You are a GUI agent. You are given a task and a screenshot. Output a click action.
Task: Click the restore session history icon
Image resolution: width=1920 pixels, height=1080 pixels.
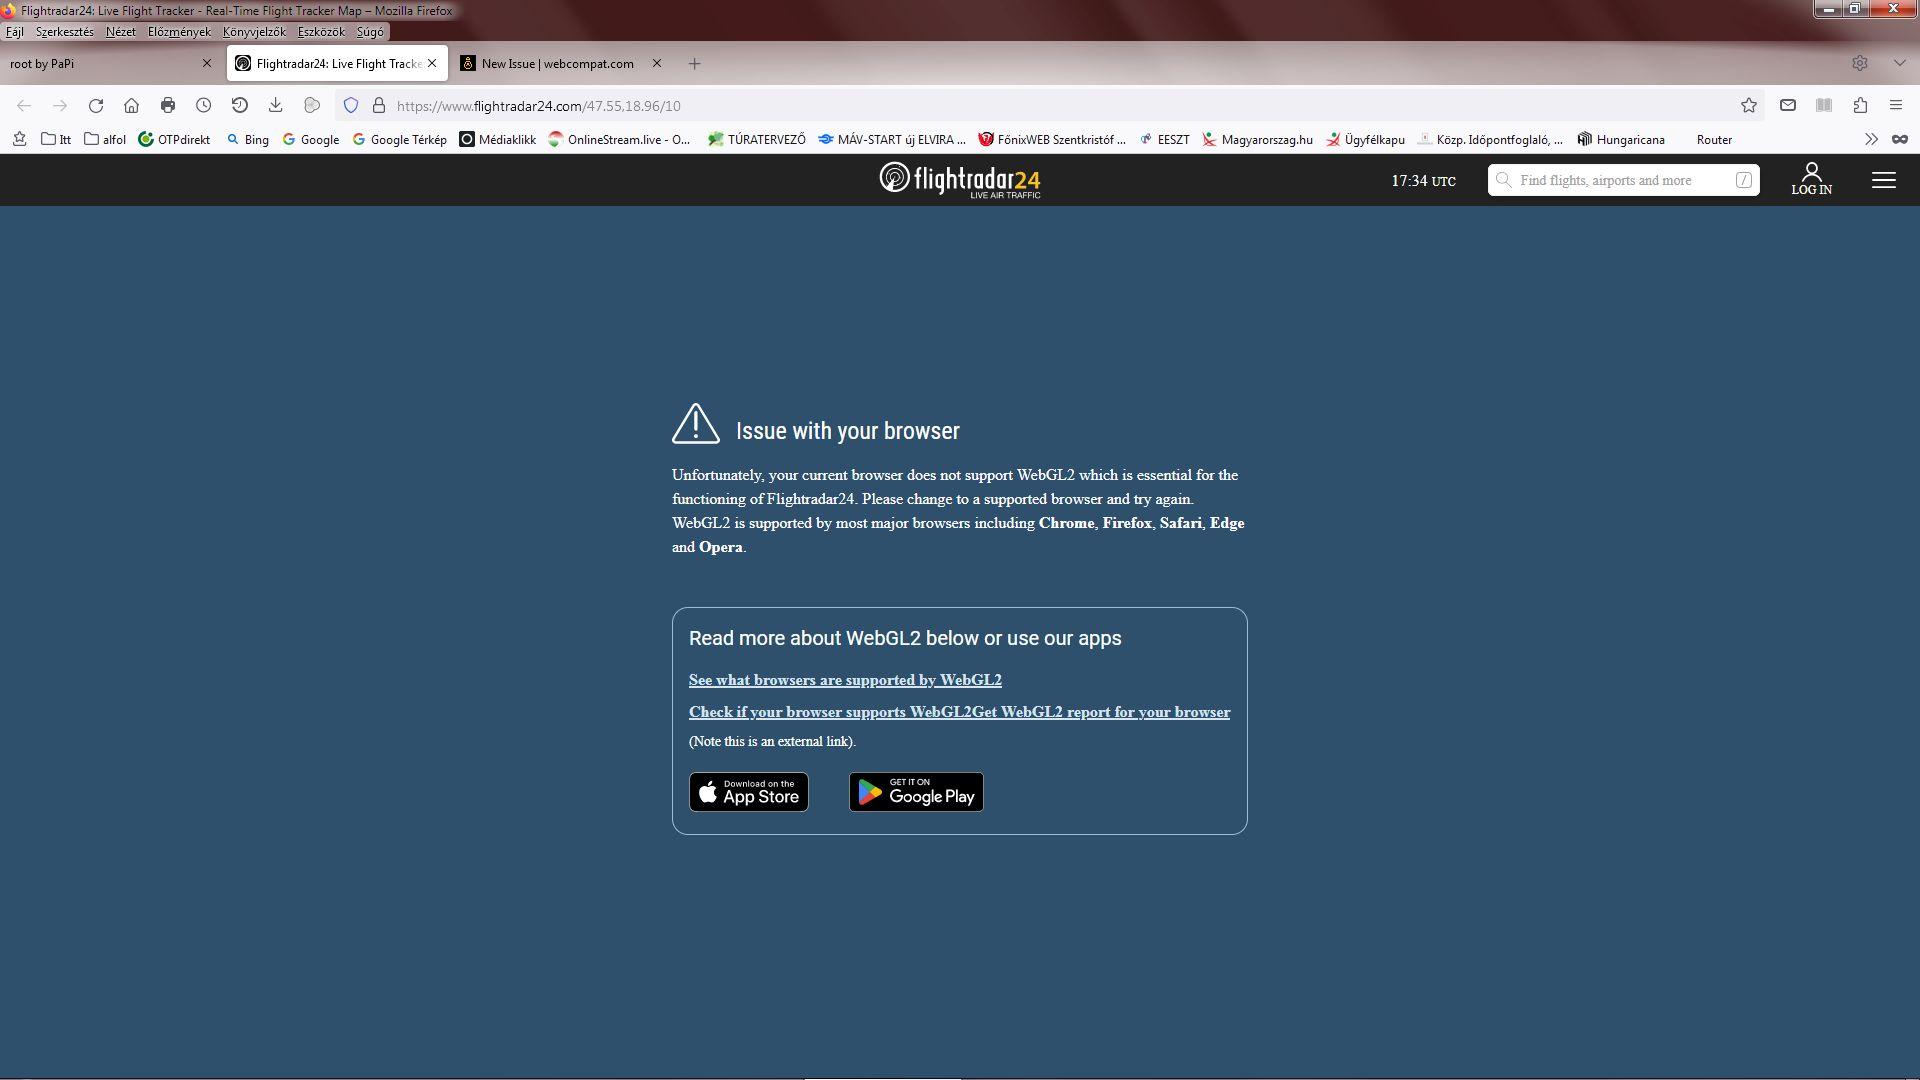click(x=240, y=106)
